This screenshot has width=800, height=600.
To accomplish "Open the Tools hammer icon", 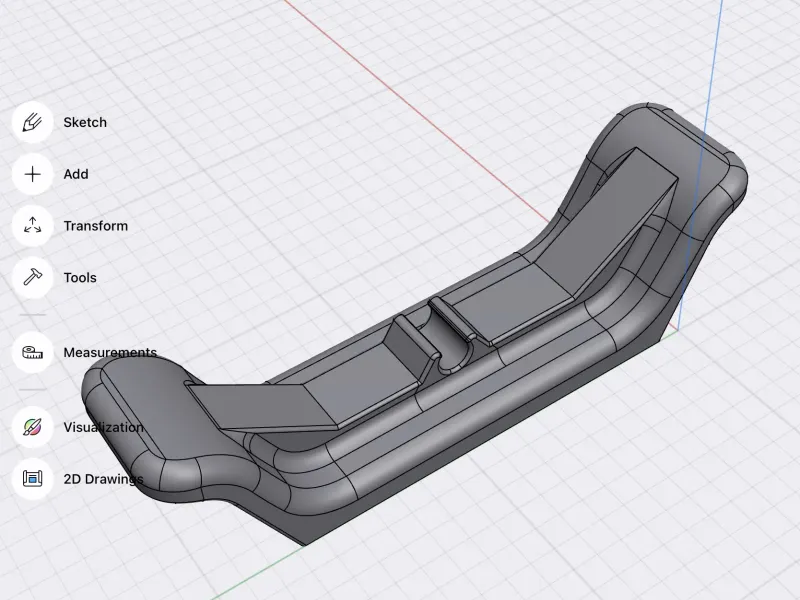I will [x=33, y=278].
